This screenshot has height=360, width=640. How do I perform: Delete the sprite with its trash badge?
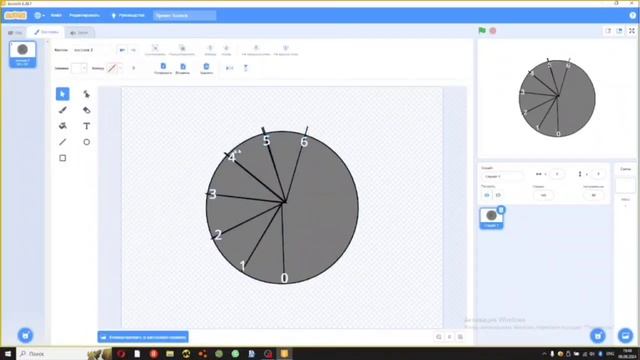[501, 210]
